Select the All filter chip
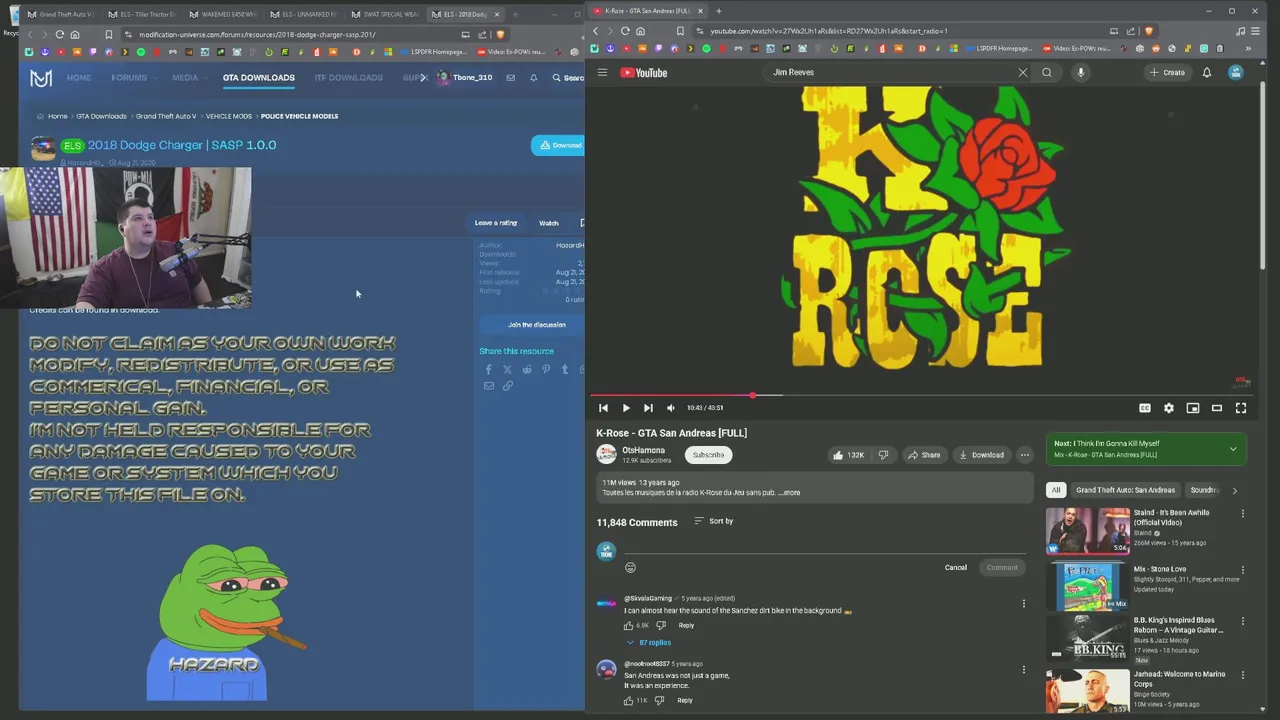Screen dimensions: 1280x720 click(x=1055, y=490)
